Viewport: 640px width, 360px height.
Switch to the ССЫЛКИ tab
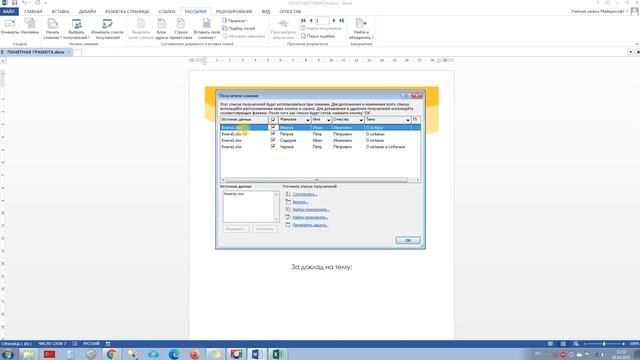coord(167,11)
